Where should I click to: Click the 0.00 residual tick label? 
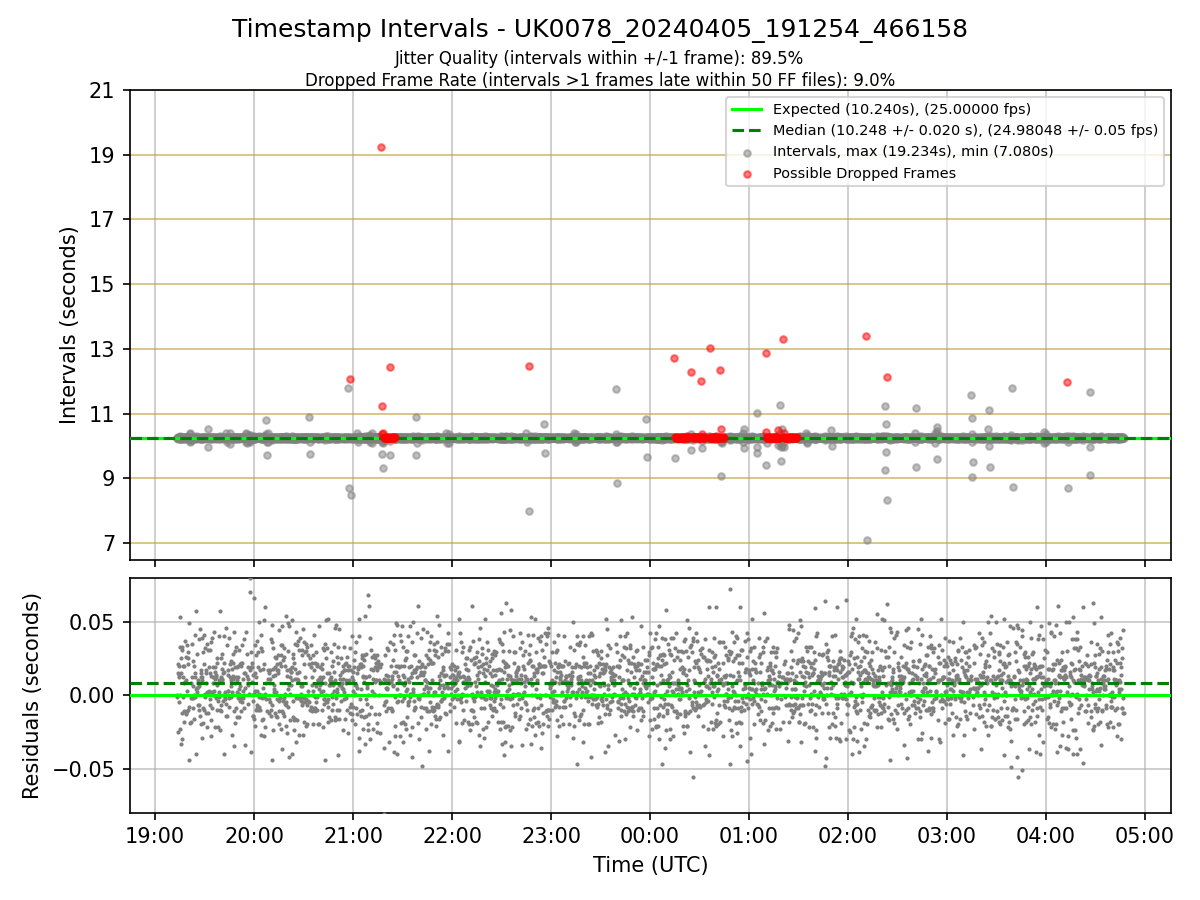[91, 695]
